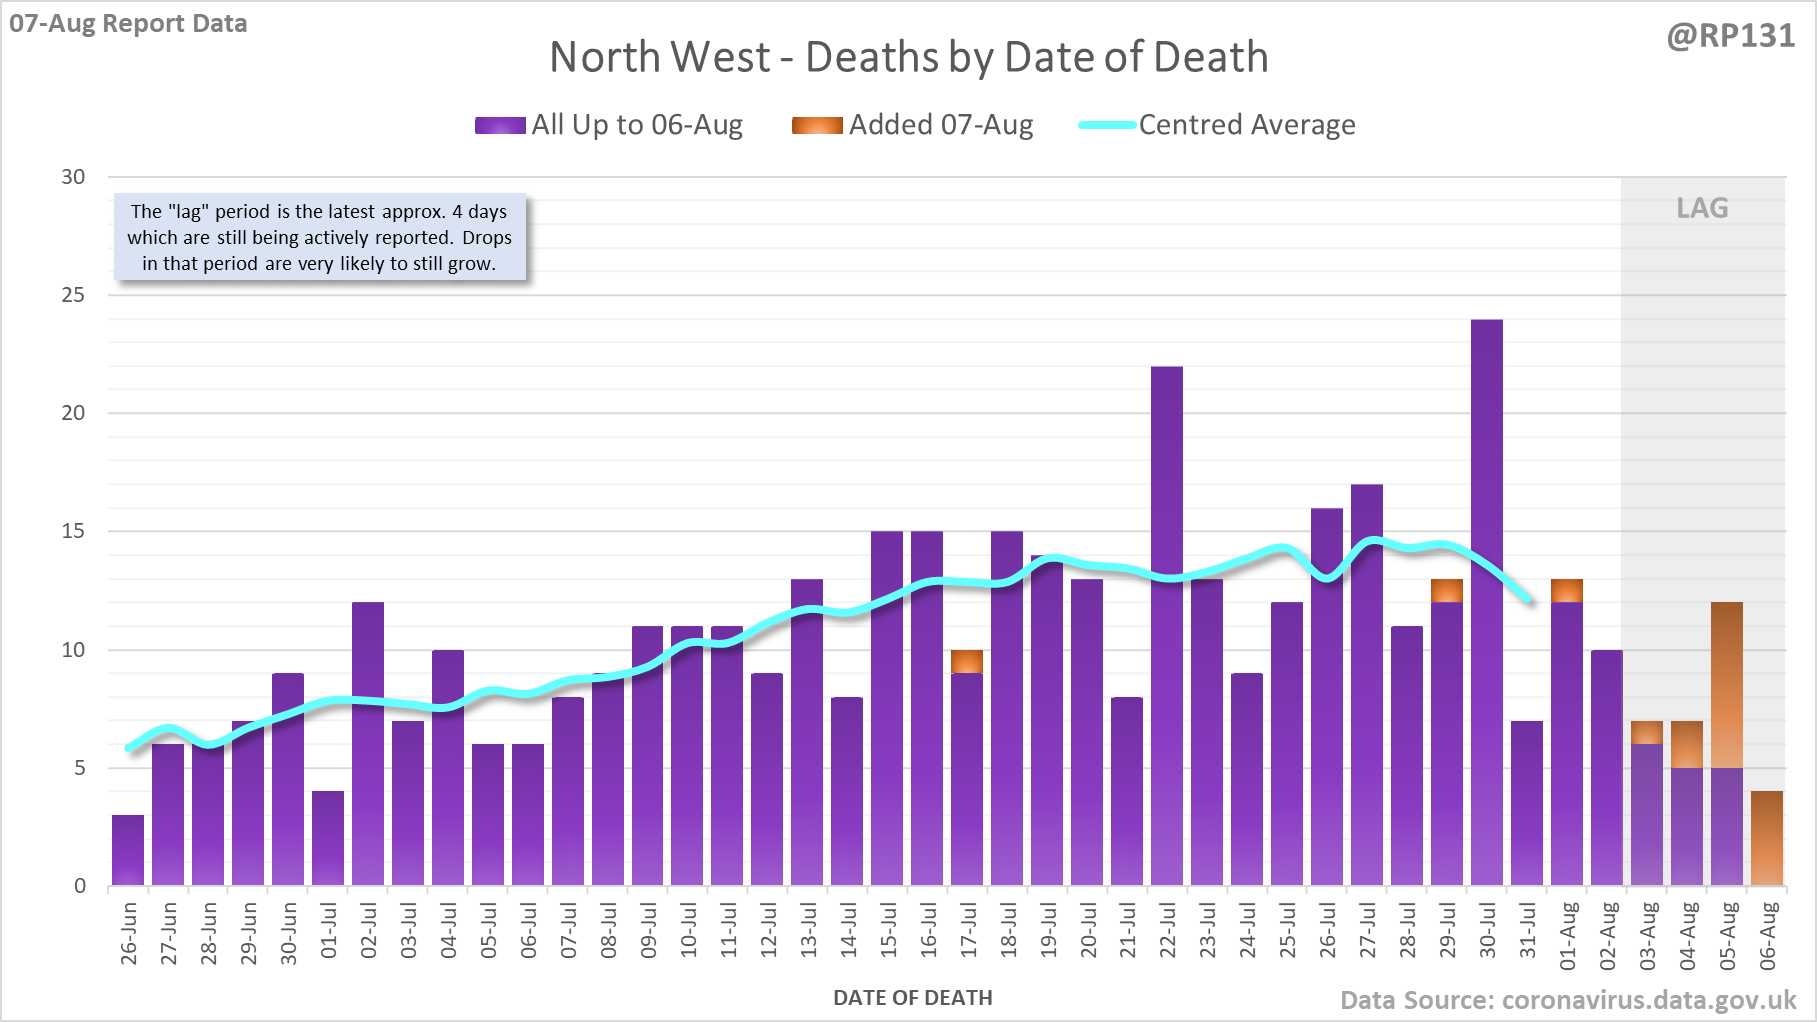
Task: Click the @RP131 handle
Action: tap(1730, 36)
